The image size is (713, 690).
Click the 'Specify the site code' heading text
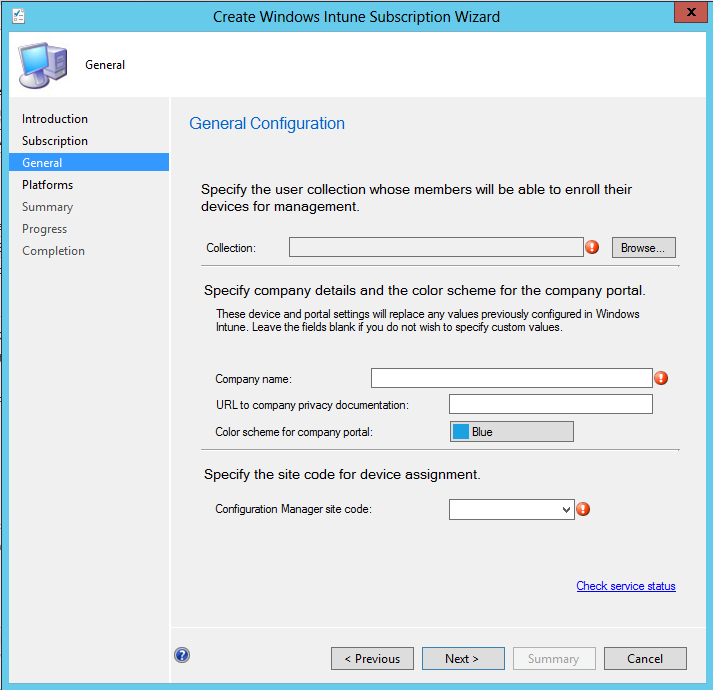click(342, 474)
